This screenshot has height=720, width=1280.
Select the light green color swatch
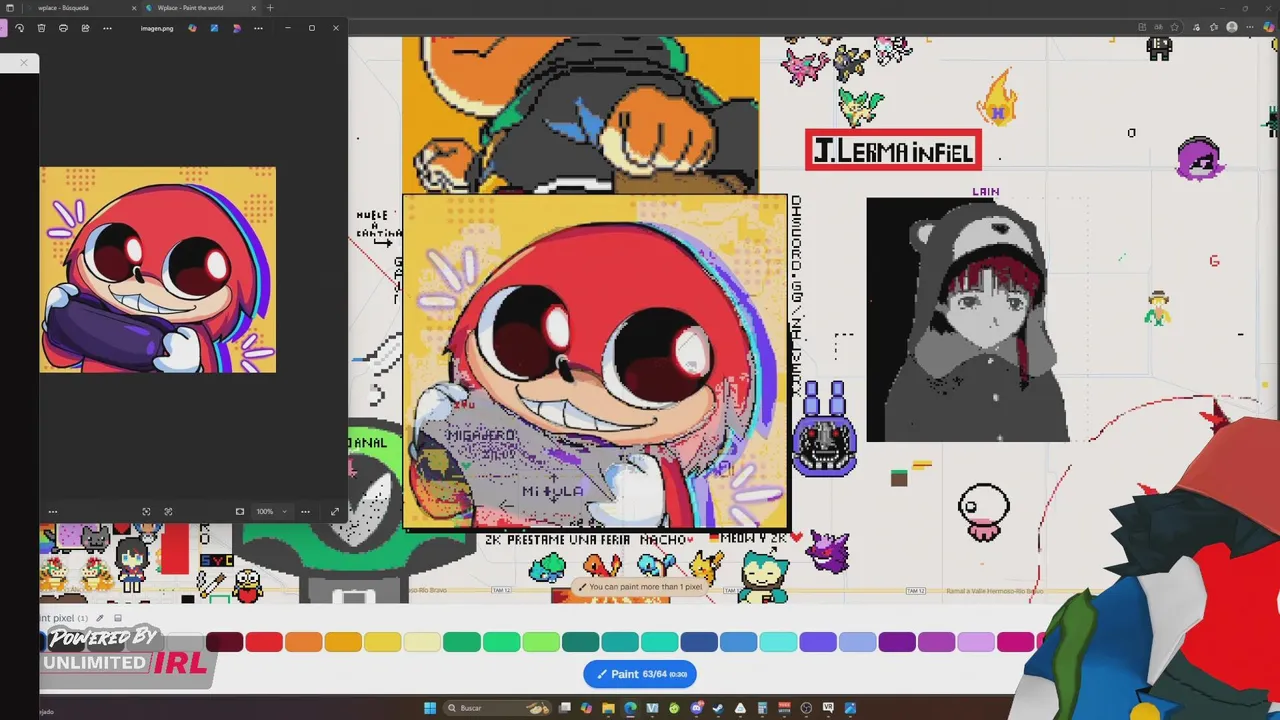coord(541,642)
